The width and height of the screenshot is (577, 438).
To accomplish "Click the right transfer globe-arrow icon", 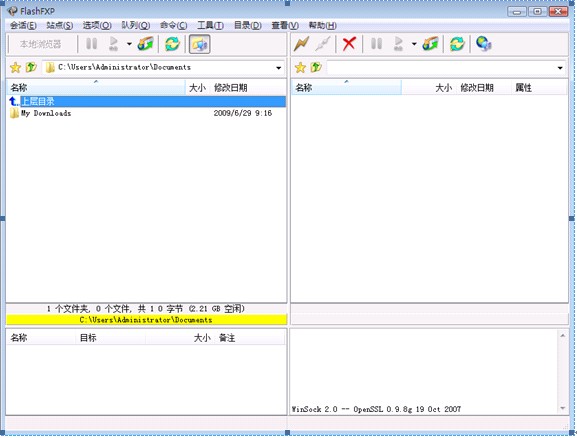I will (x=430, y=44).
